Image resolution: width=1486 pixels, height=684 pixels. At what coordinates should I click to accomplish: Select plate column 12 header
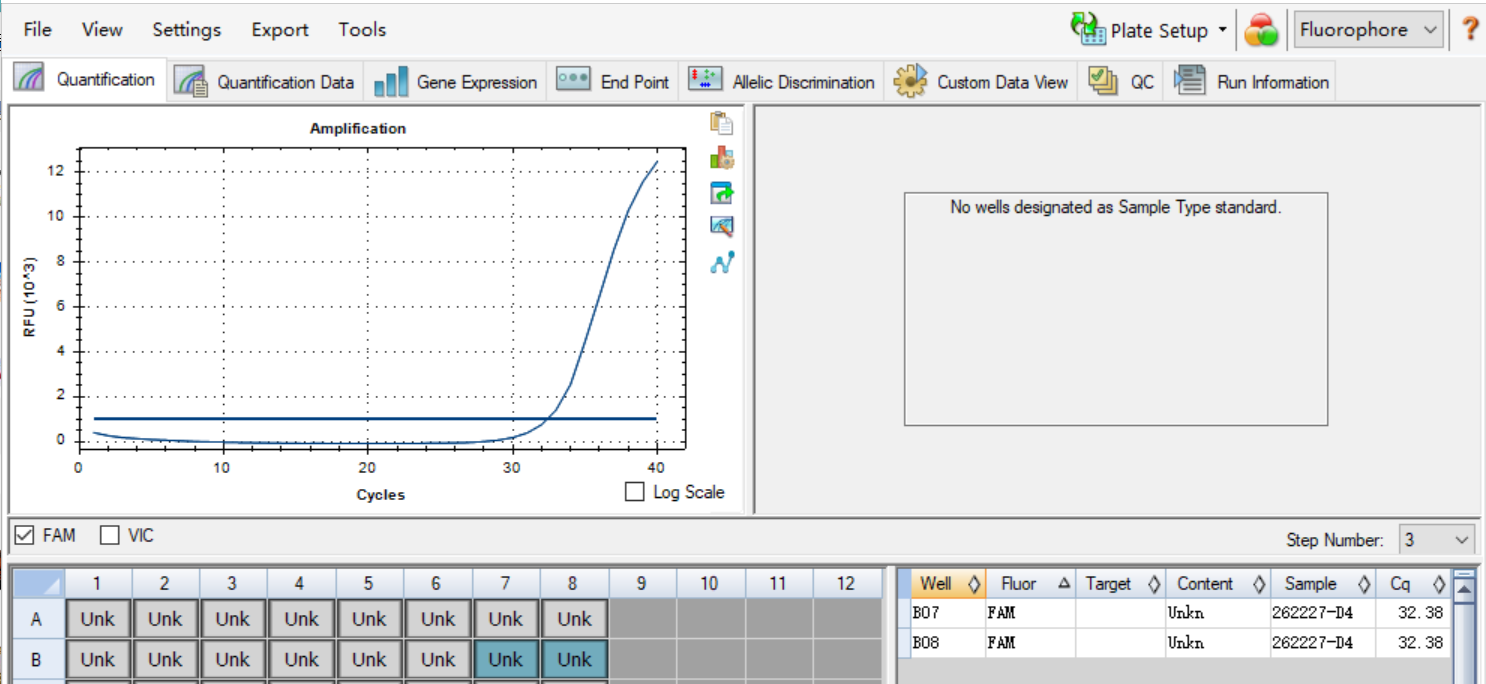coord(846,584)
